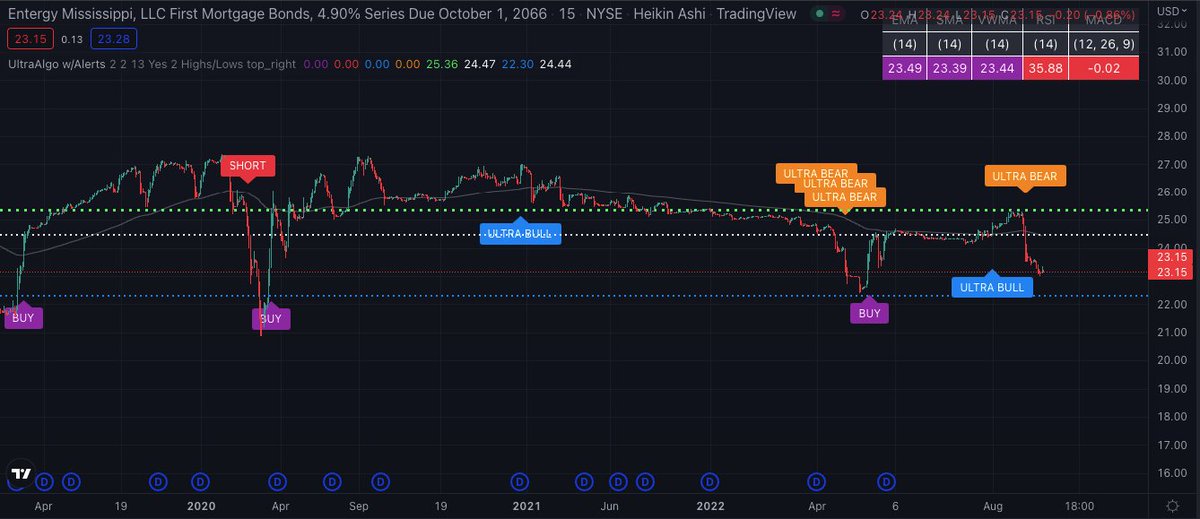This screenshot has width=1200, height=519.
Task: Open chart settings gear icon
Action: pyautogui.click(x=1172, y=505)
